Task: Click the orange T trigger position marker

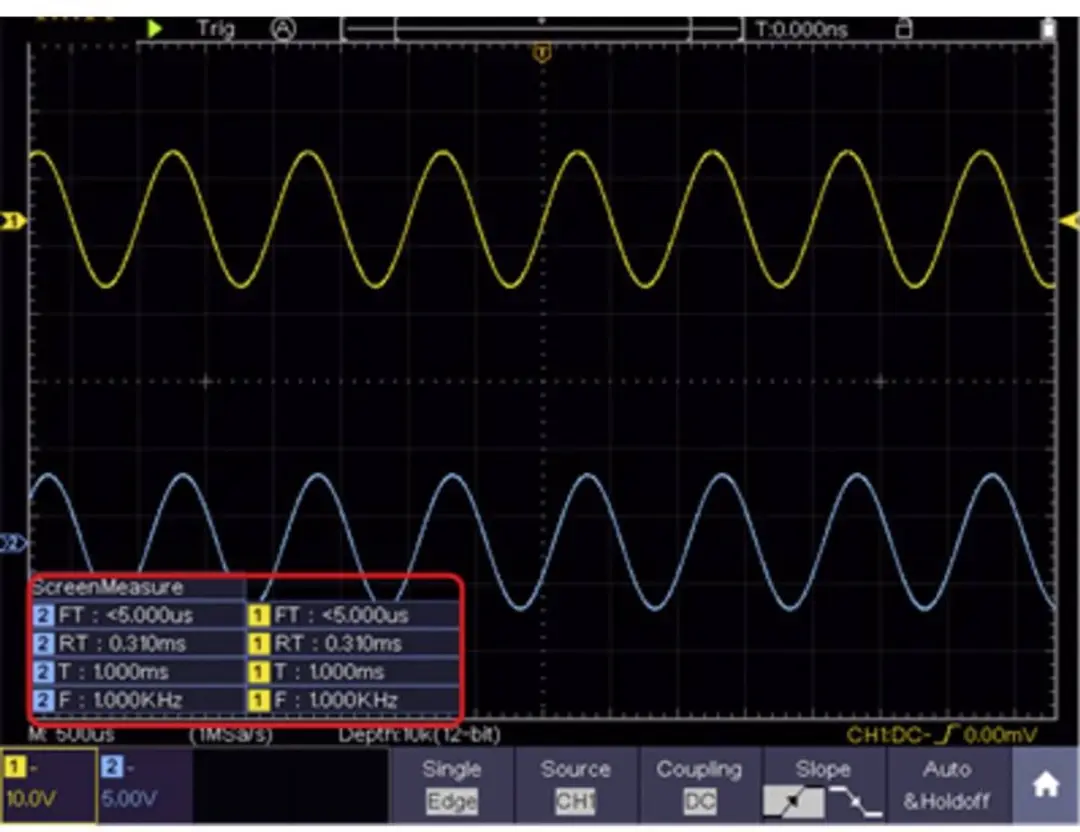Action: point(543,53)
